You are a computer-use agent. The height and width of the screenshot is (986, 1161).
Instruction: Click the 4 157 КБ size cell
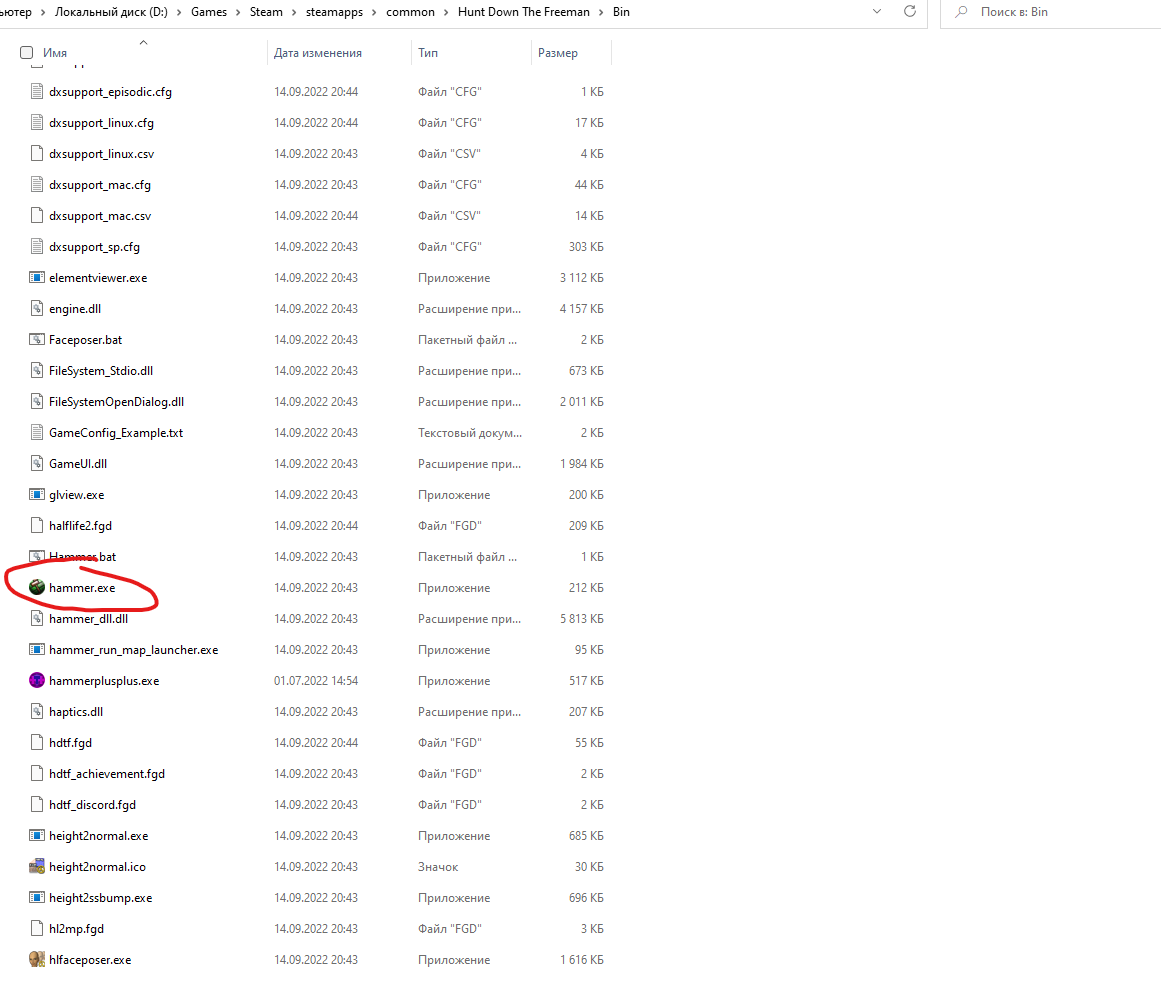[581, 309]
